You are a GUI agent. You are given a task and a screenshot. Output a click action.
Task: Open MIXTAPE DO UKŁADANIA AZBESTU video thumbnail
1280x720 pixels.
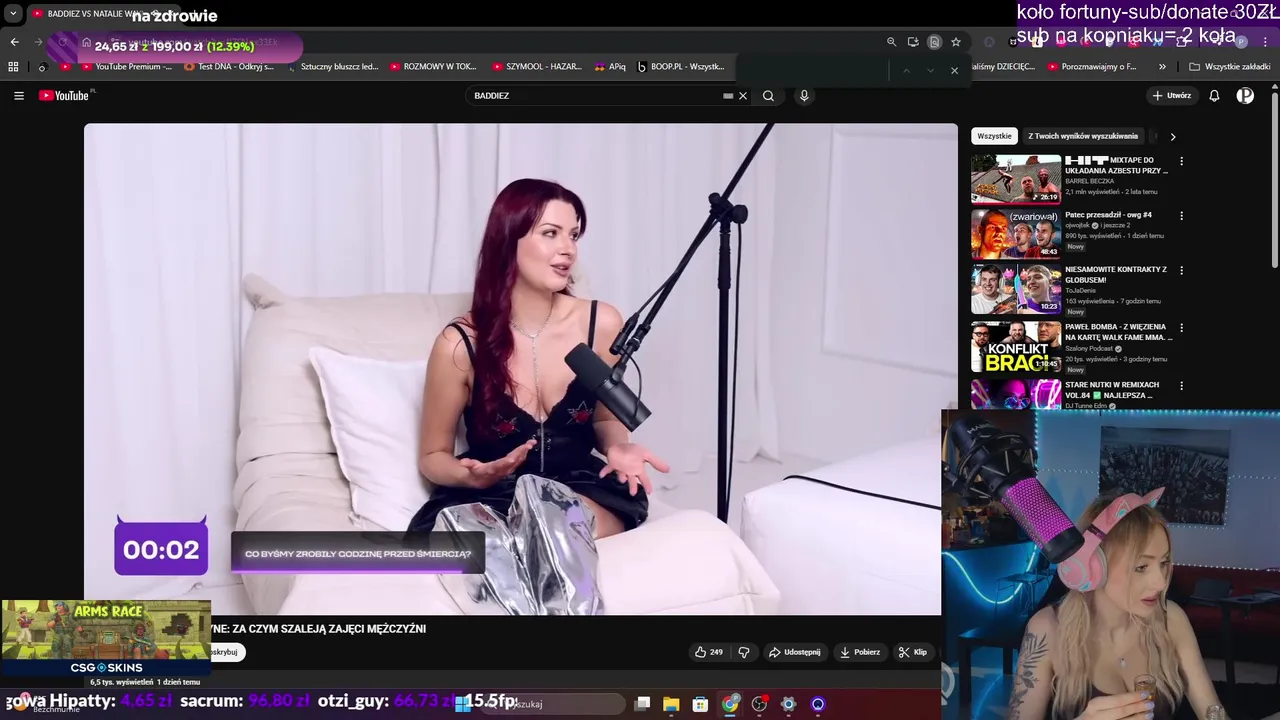coord(1016,179)
